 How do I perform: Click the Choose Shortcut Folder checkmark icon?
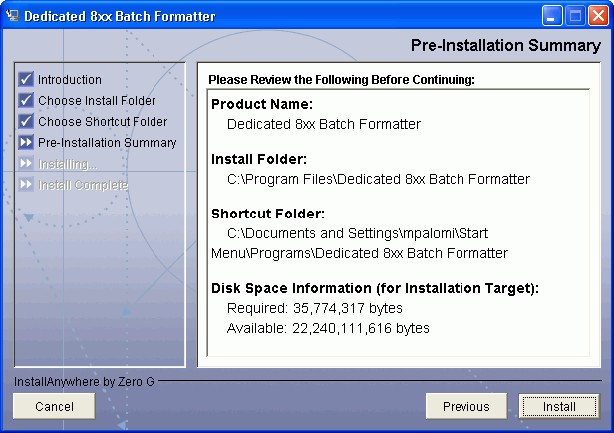[26, 121]
